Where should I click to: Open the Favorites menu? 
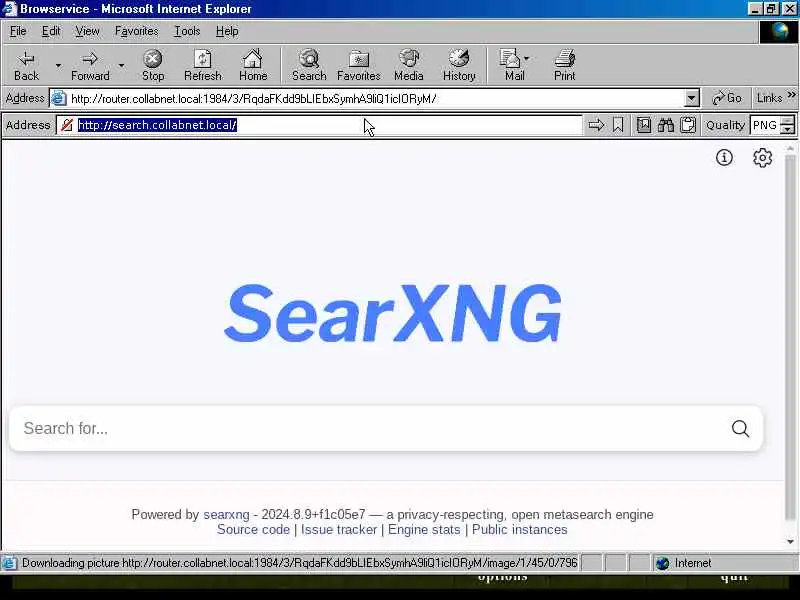pyautogui.click(x=136, y=31)
